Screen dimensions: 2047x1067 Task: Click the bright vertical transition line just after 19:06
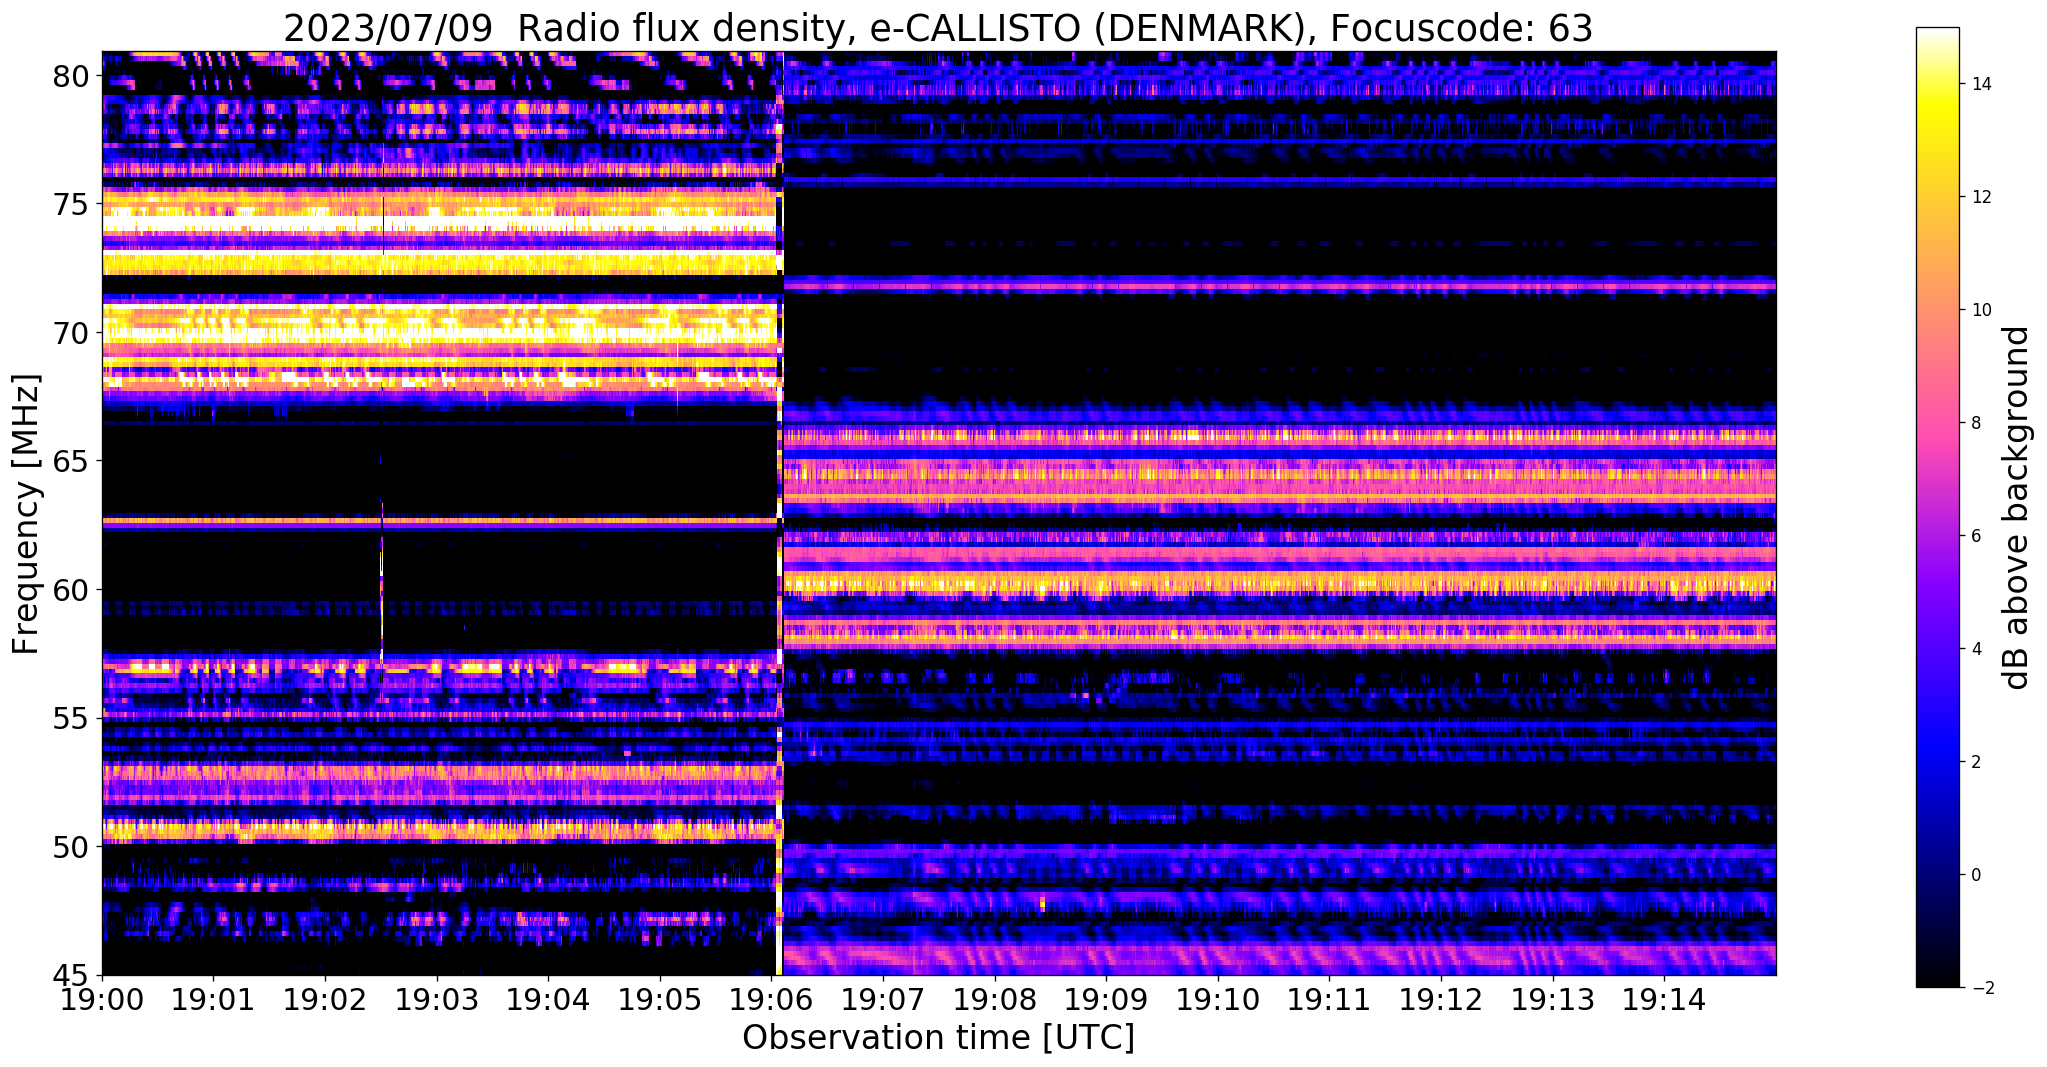(x=779, y=513)
